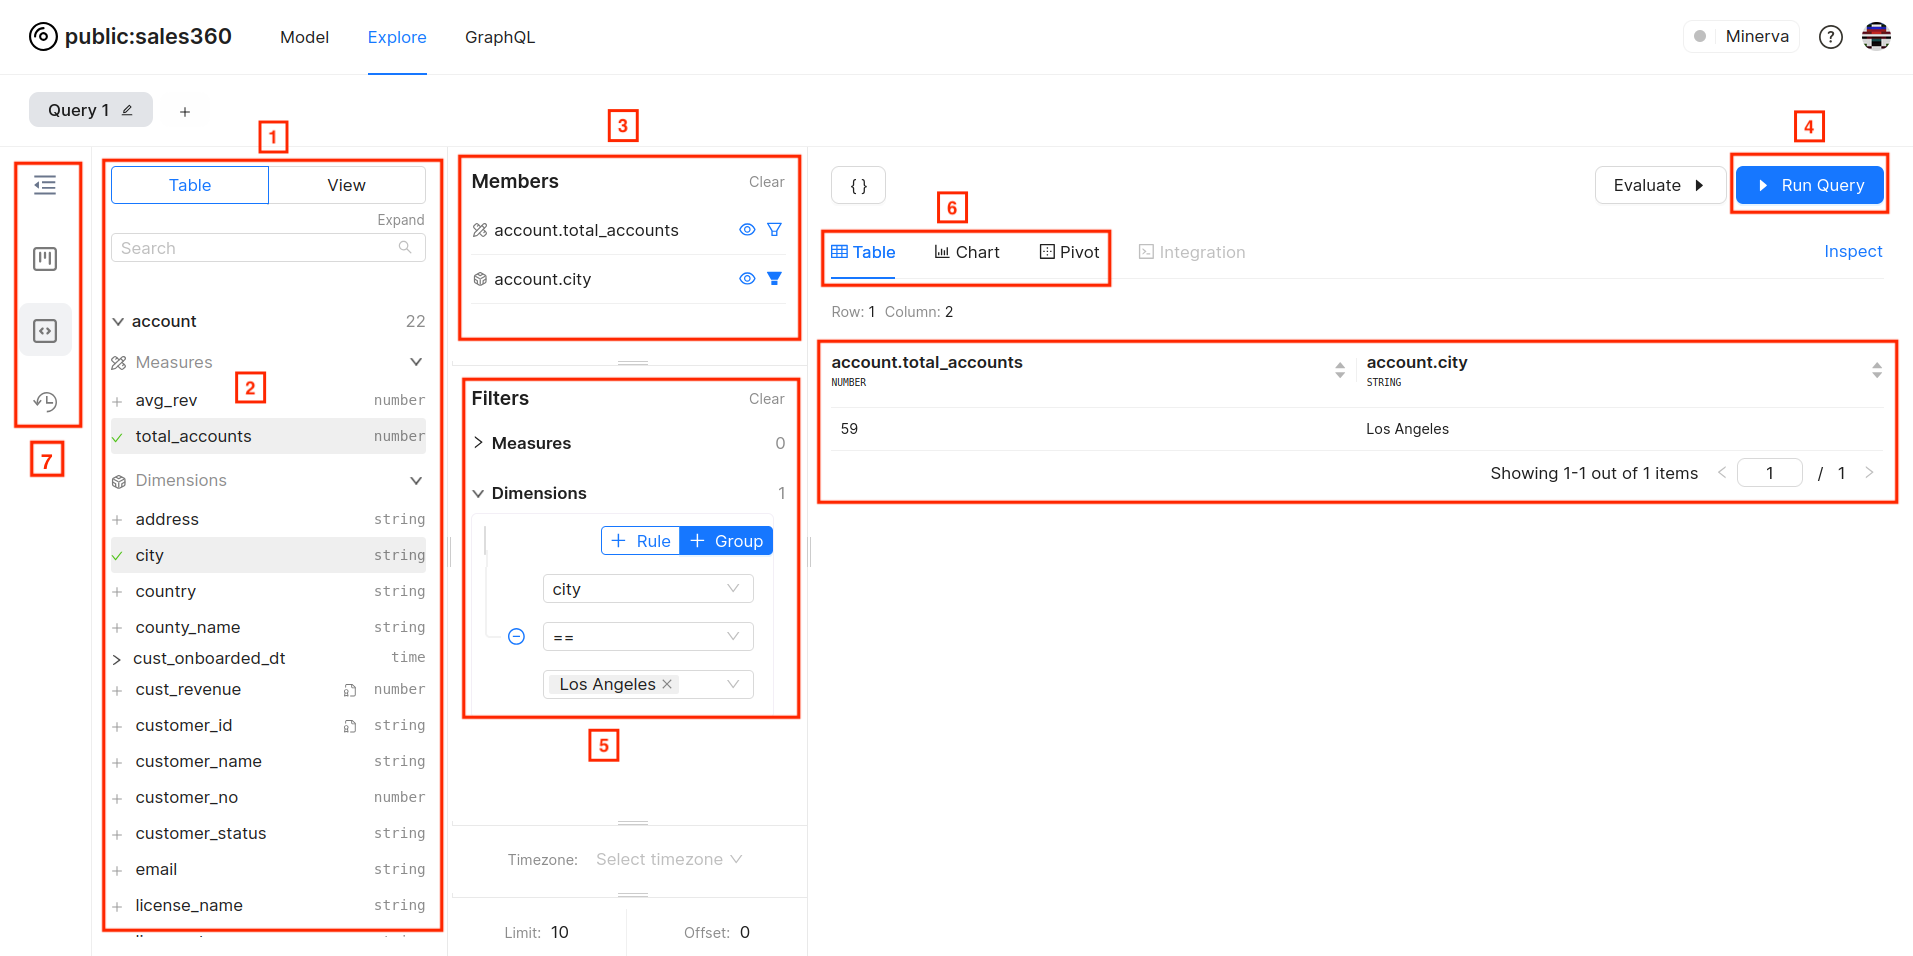Toggle visibility of account.total_accounts member
Screen dimensions: 1913x956
[x=747, y=230]
